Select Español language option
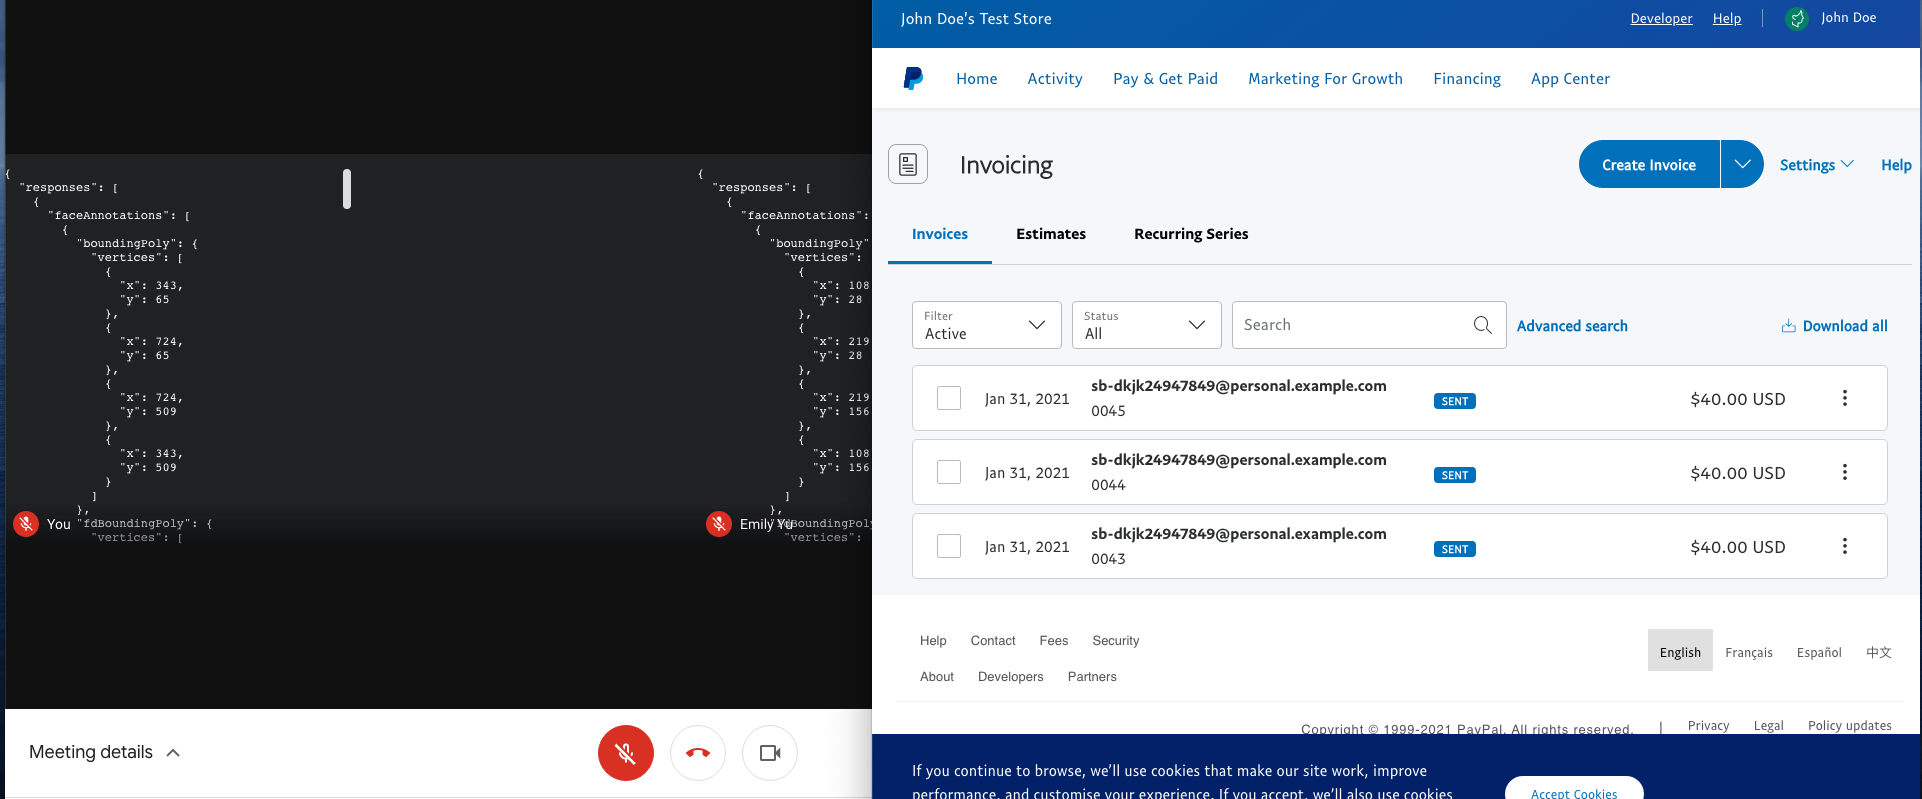 1819,652
